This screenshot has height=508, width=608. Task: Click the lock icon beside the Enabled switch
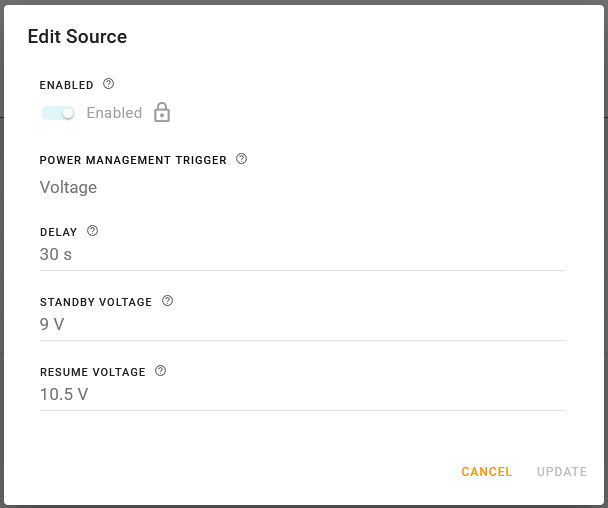tap(162, 113)
